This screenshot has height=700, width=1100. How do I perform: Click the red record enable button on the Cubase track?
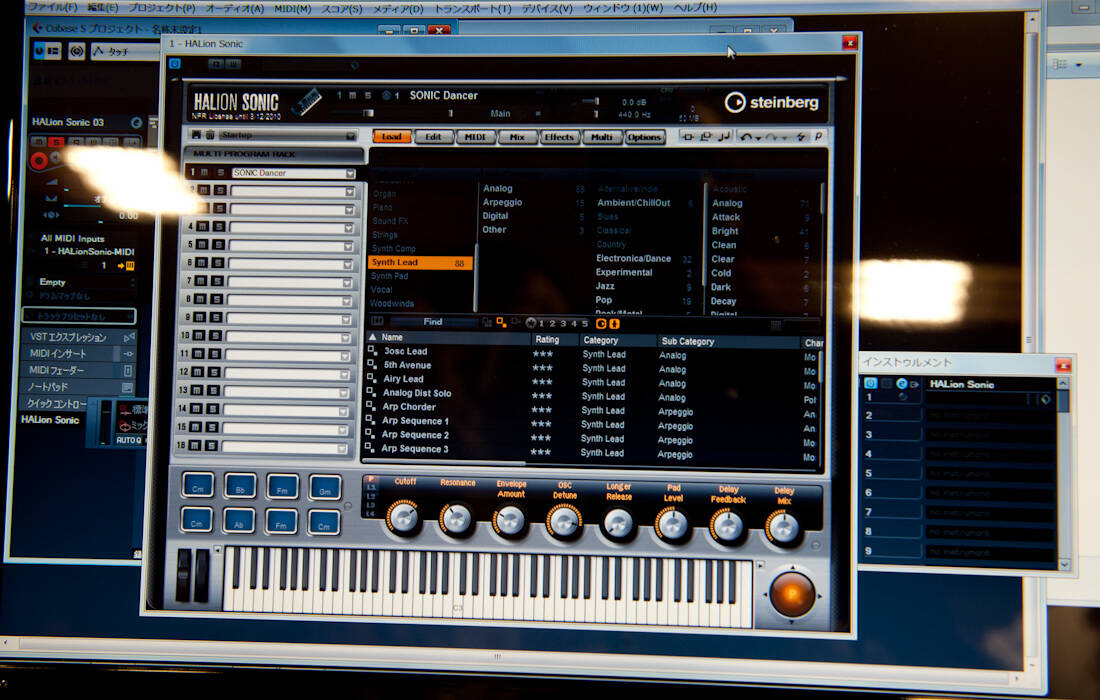(x=39, y=161)
